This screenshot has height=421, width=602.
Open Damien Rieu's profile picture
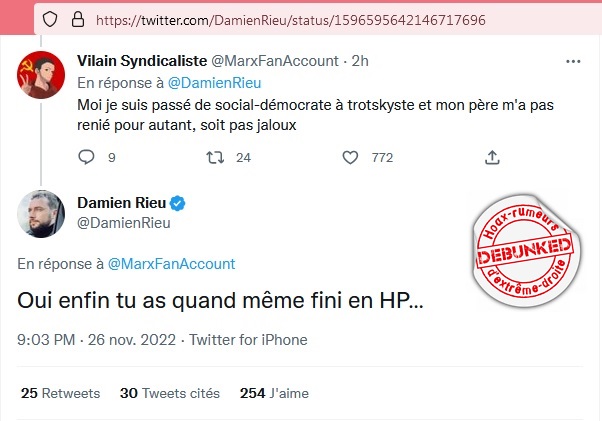click(x=37, y=213)
